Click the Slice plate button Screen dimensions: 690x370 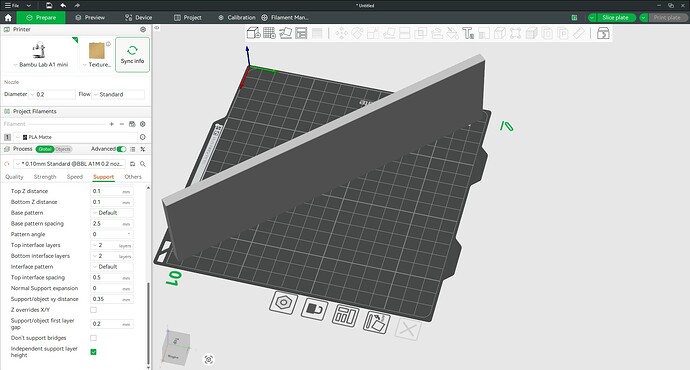[x=615, y=18]
